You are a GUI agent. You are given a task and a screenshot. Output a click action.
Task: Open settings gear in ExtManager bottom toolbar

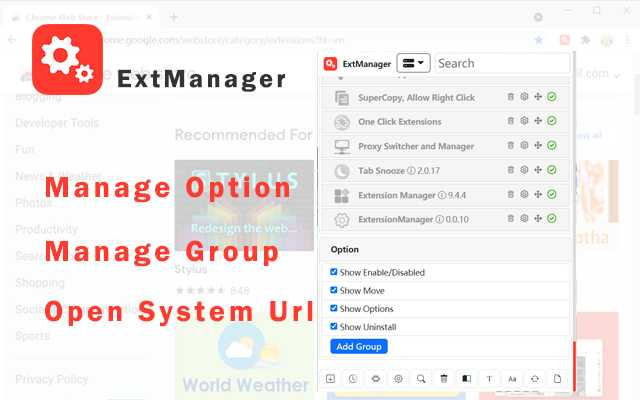tap(398, 379)
